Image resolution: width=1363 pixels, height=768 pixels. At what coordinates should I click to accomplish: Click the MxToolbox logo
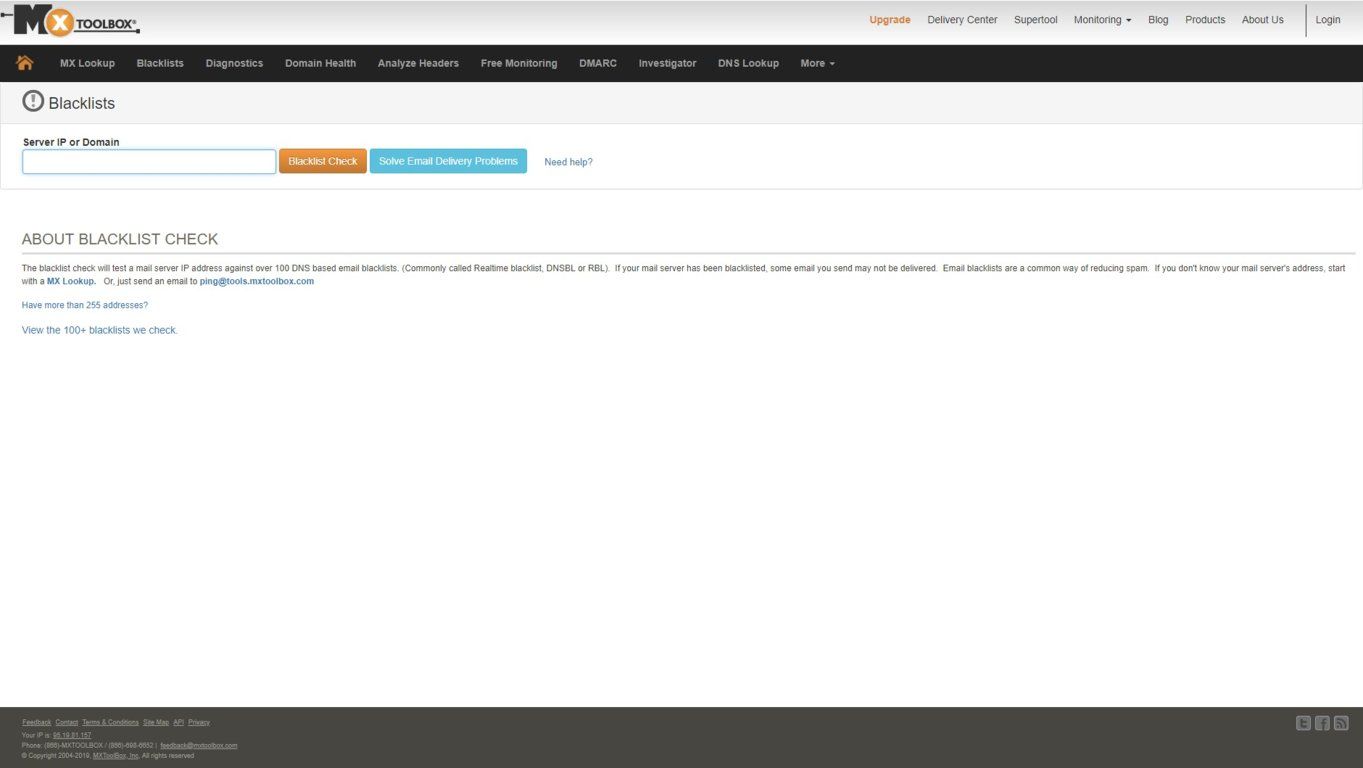(72, 20)
